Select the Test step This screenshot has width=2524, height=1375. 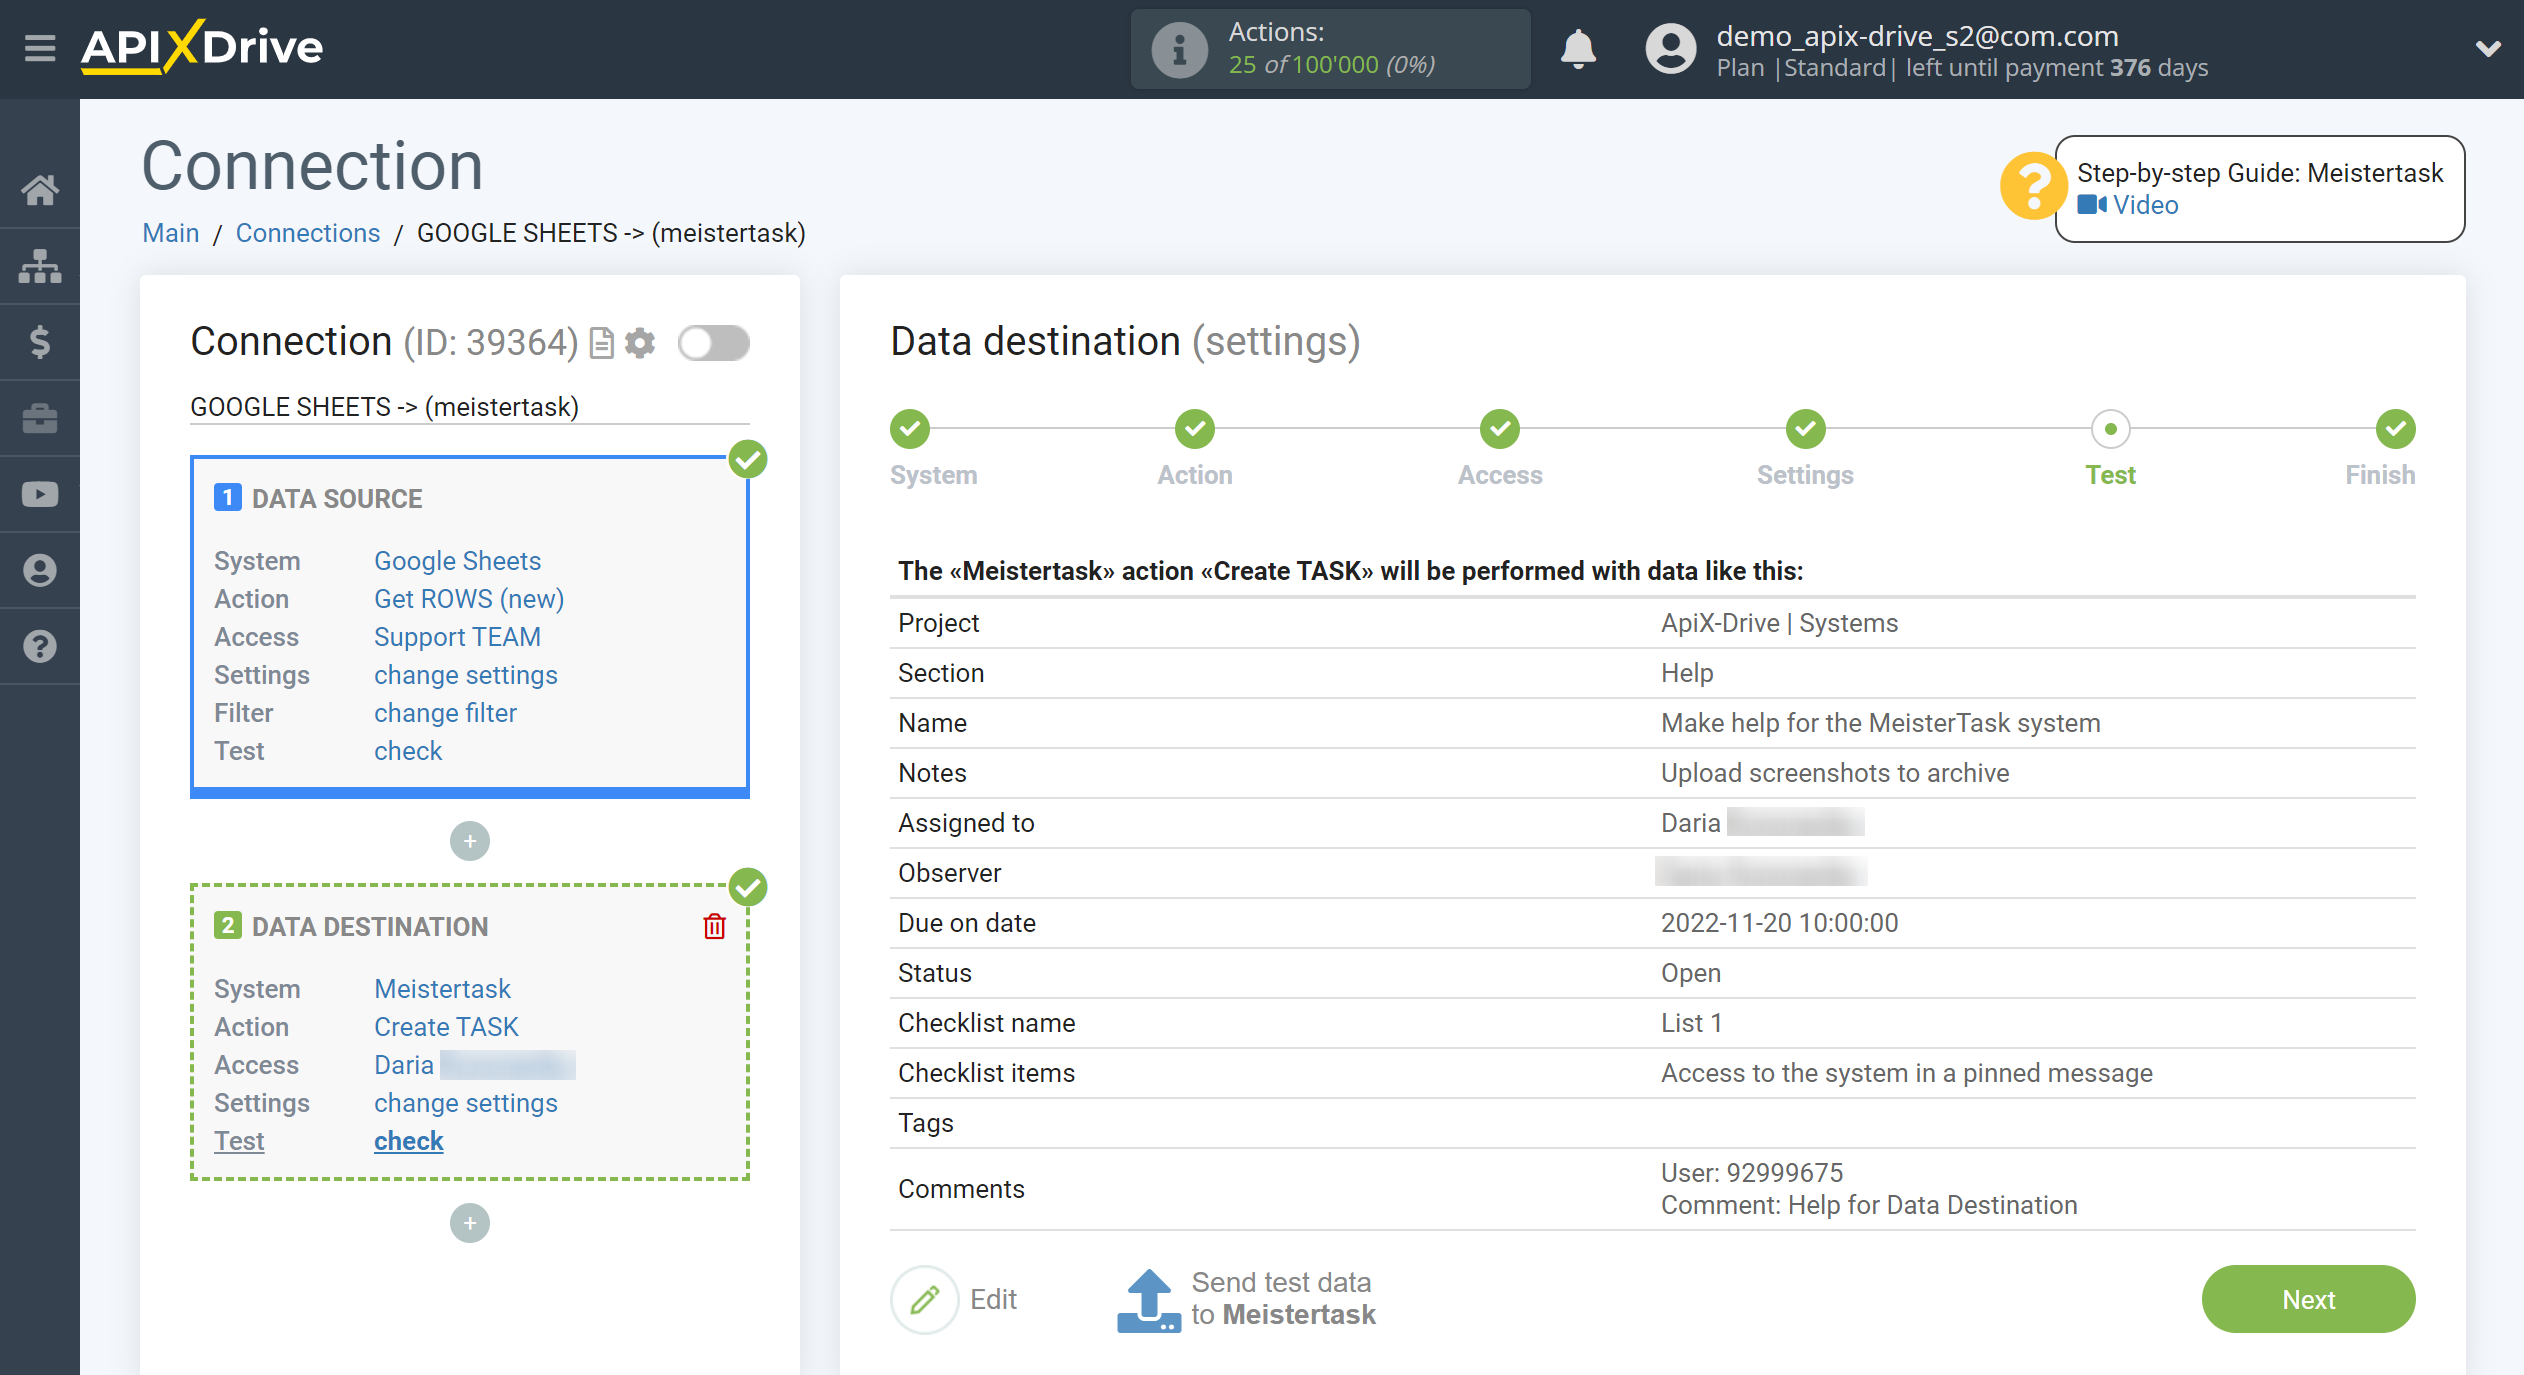click(x=2111, y=429)
